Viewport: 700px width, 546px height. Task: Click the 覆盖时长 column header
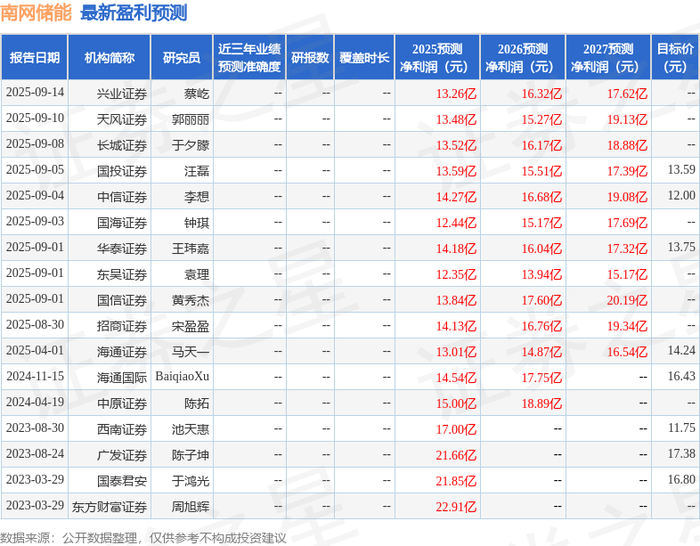click(x=364, y=58)
